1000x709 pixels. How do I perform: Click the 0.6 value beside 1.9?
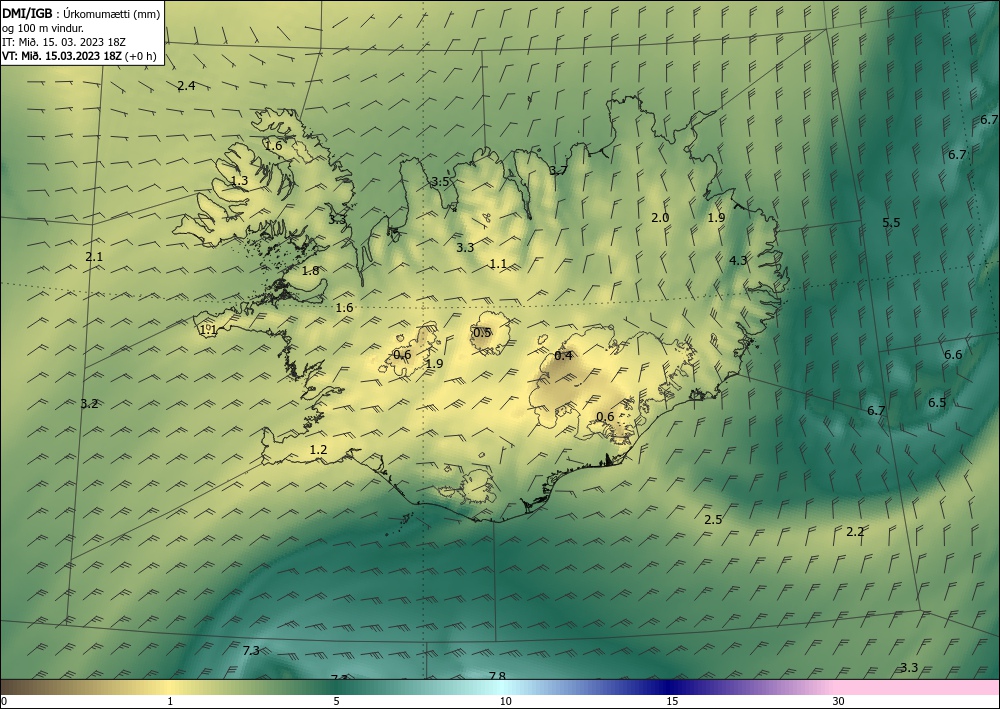[402, 354]
